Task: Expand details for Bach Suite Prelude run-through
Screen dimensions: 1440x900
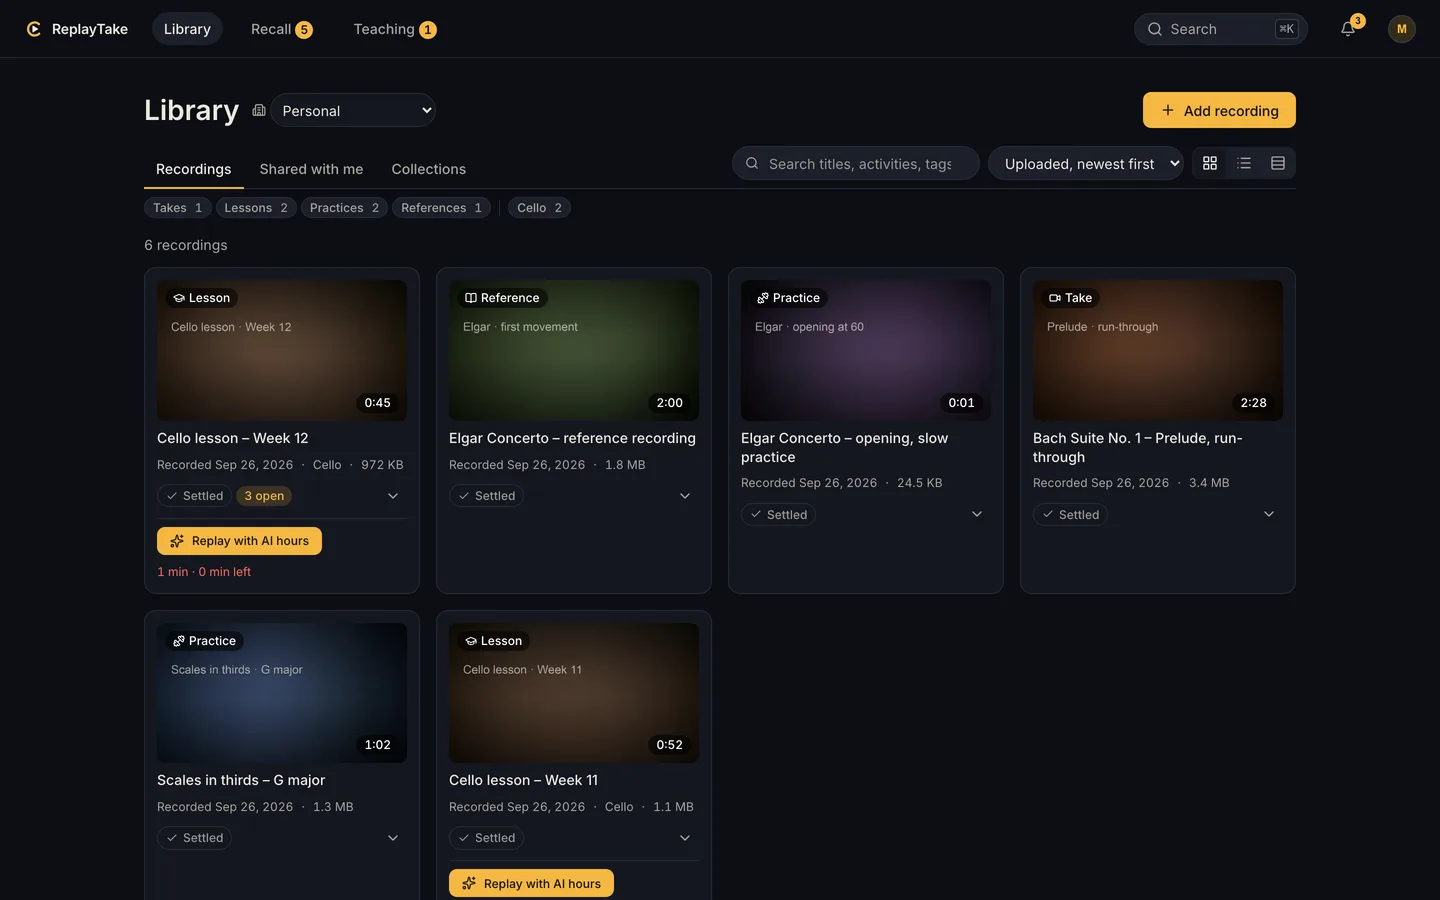Action: tap(1269, 514)
